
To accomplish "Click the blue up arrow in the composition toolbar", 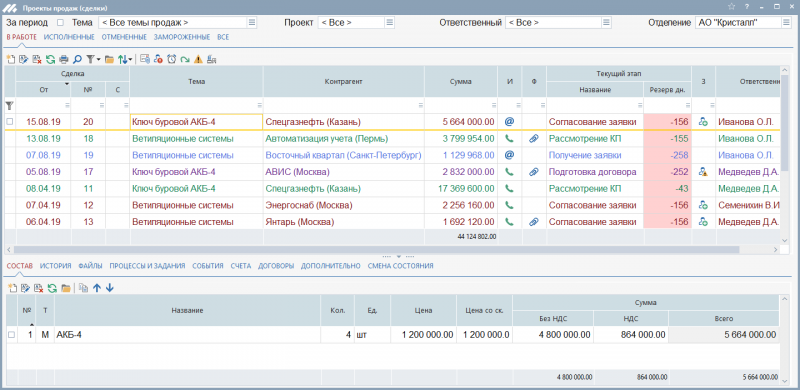I will [x=97, y=288].
